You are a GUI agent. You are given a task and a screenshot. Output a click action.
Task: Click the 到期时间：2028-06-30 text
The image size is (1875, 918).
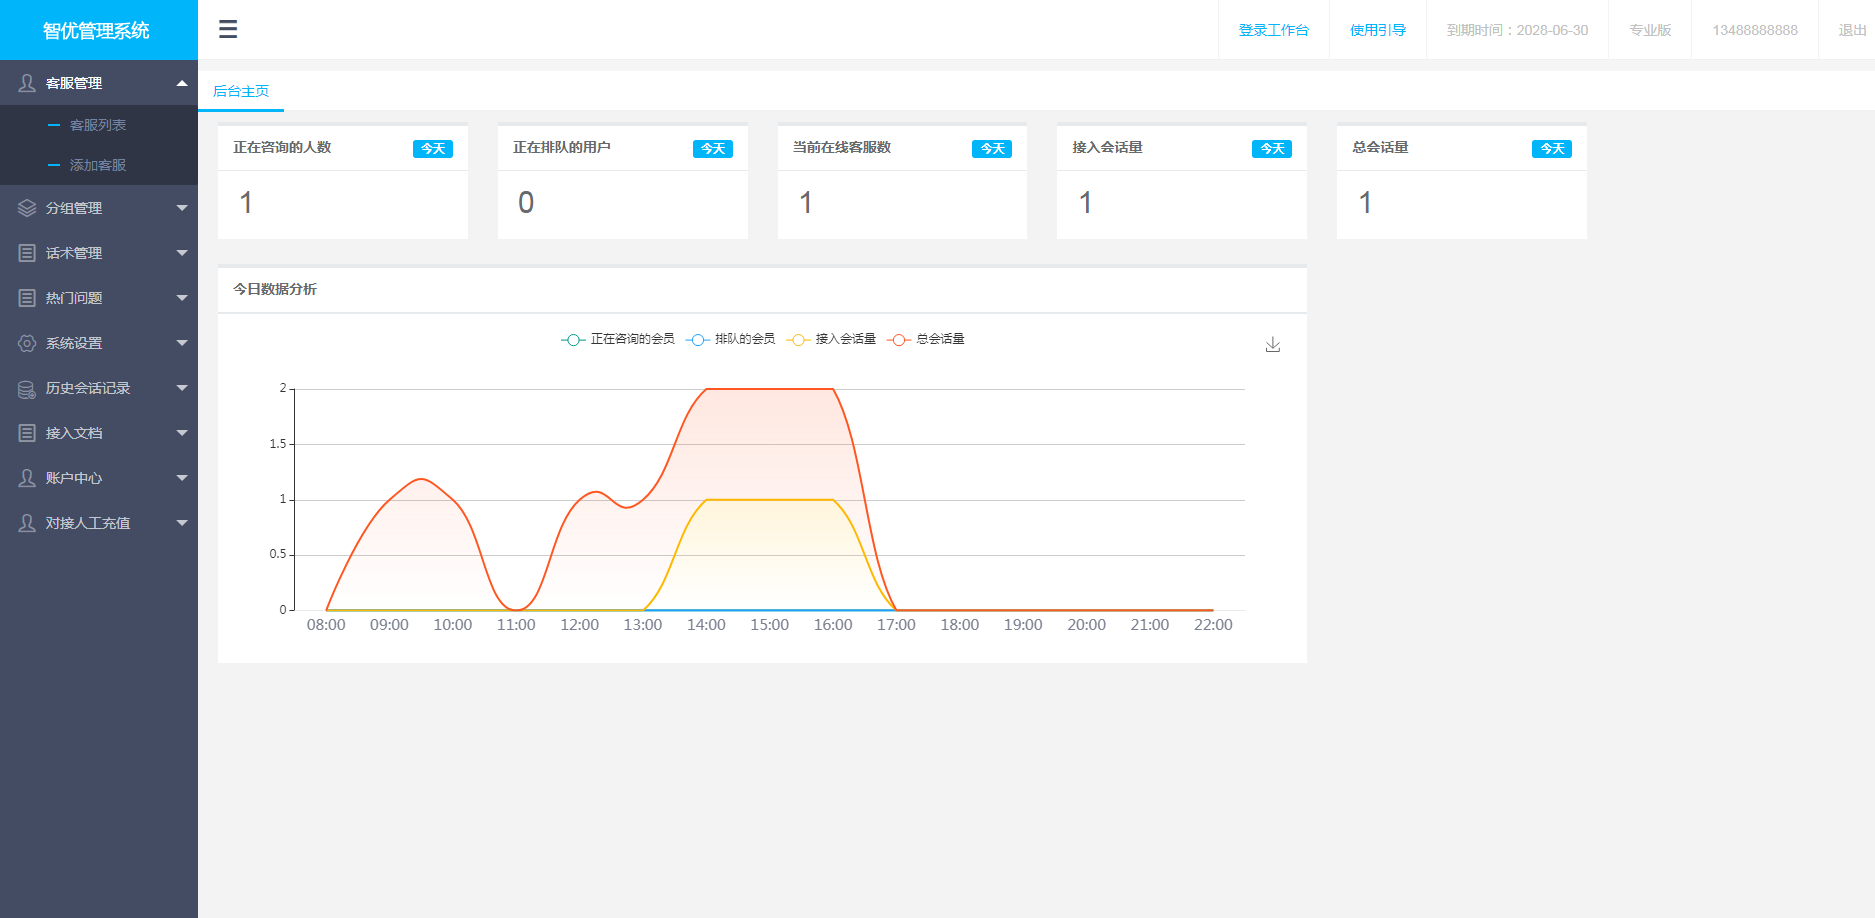[1517, 30]
